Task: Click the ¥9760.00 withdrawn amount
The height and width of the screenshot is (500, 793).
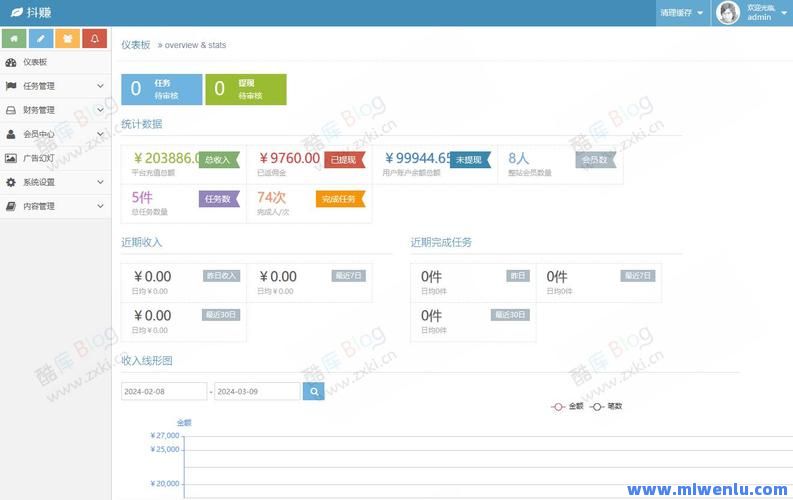Action: tap(289, 158)
